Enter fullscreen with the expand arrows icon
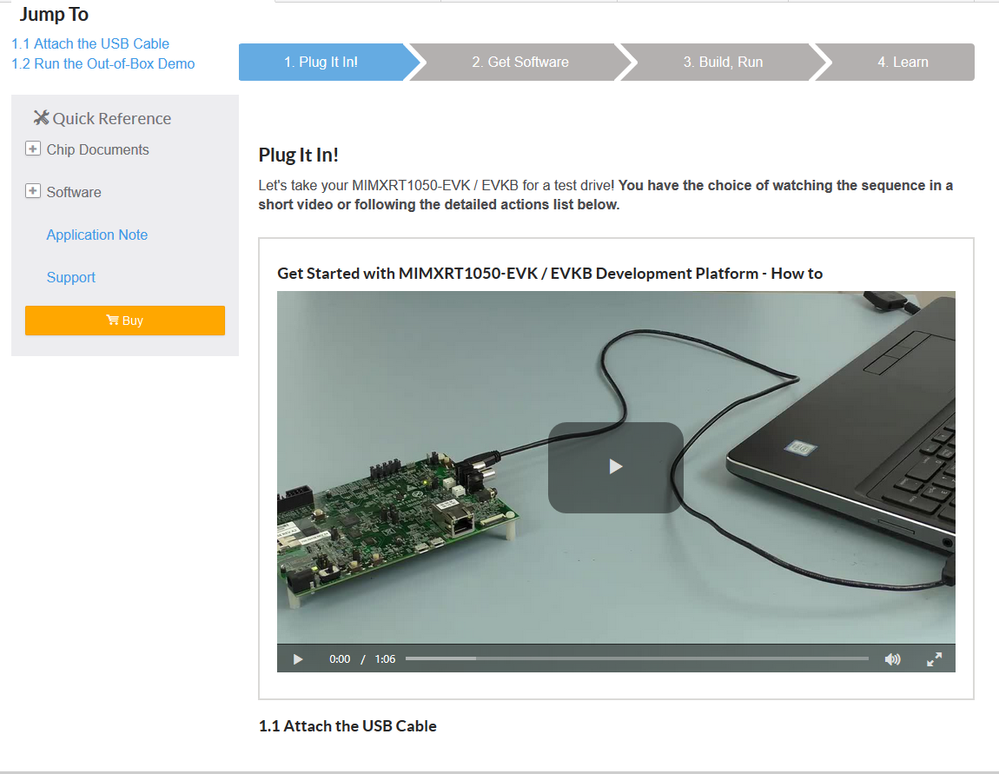999x774 pixels. 934,659
